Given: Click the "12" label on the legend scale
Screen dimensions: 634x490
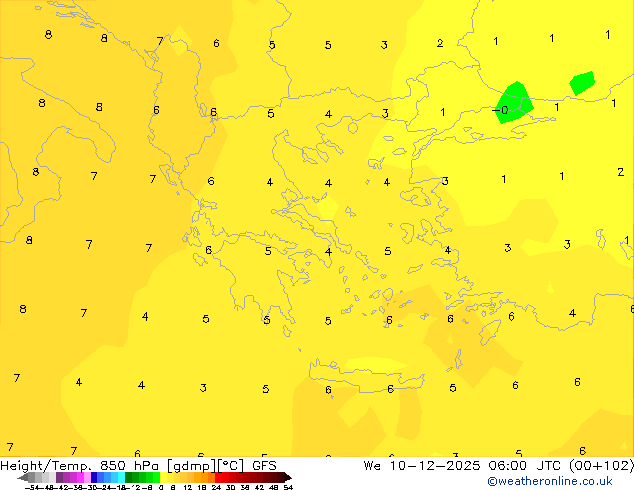Looking at the screenshot, I should (188, 487).
